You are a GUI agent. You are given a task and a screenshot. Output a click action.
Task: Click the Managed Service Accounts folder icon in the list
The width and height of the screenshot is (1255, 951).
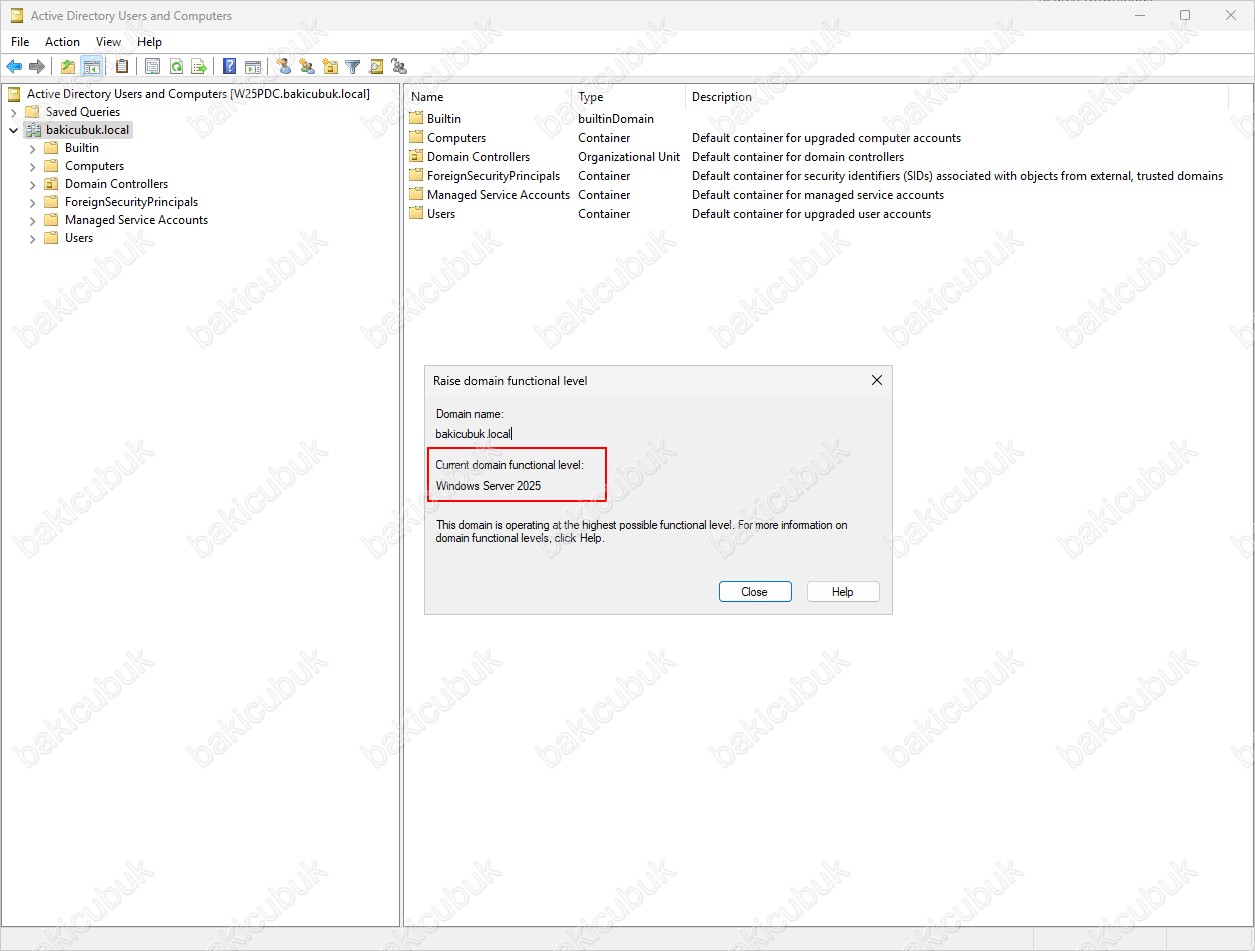[x=417, y=194]
